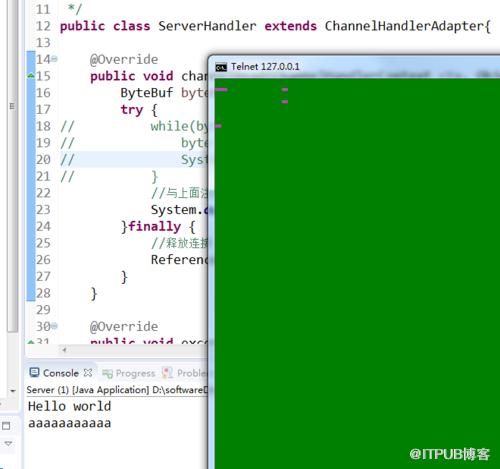Click 'try' keyword on line 17
500x469 pixels.
pyautogui.click(x=132, y=110)
